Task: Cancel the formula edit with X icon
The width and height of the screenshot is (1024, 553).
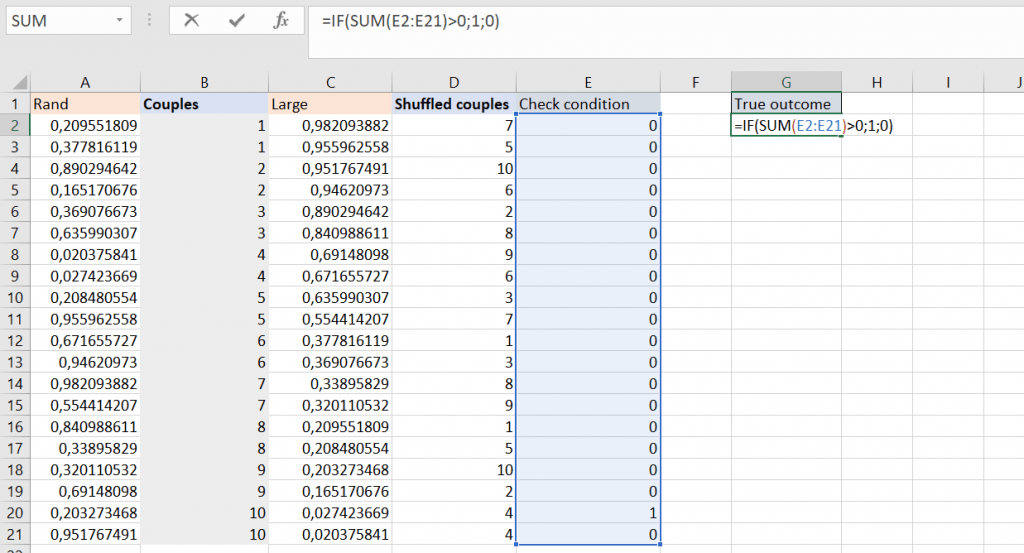Action: pos(192,20)
